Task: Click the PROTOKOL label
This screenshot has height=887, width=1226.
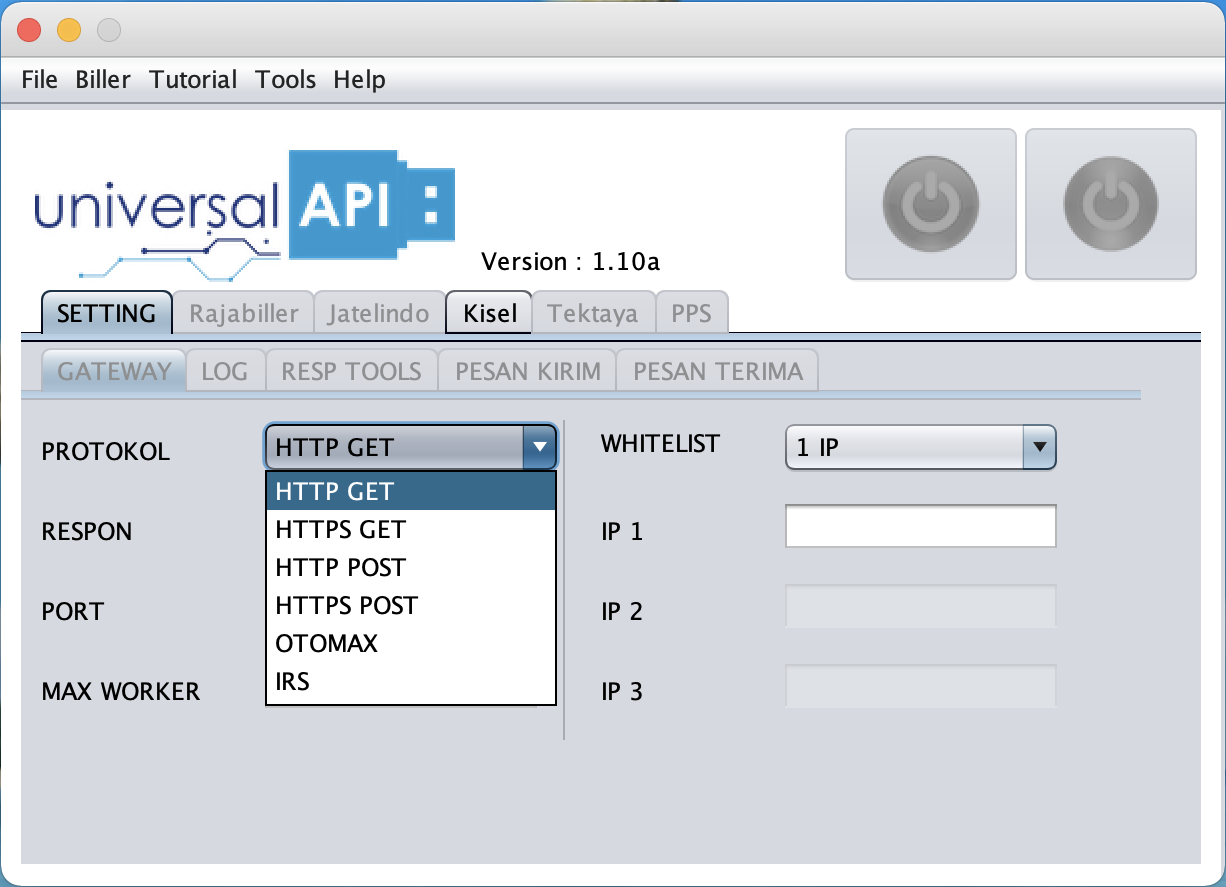Action: [106, 452]
